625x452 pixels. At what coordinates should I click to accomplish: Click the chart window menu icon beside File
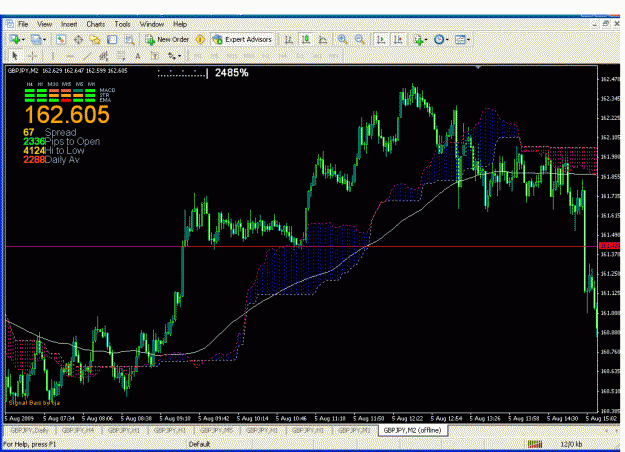click(x=9, y=24)
